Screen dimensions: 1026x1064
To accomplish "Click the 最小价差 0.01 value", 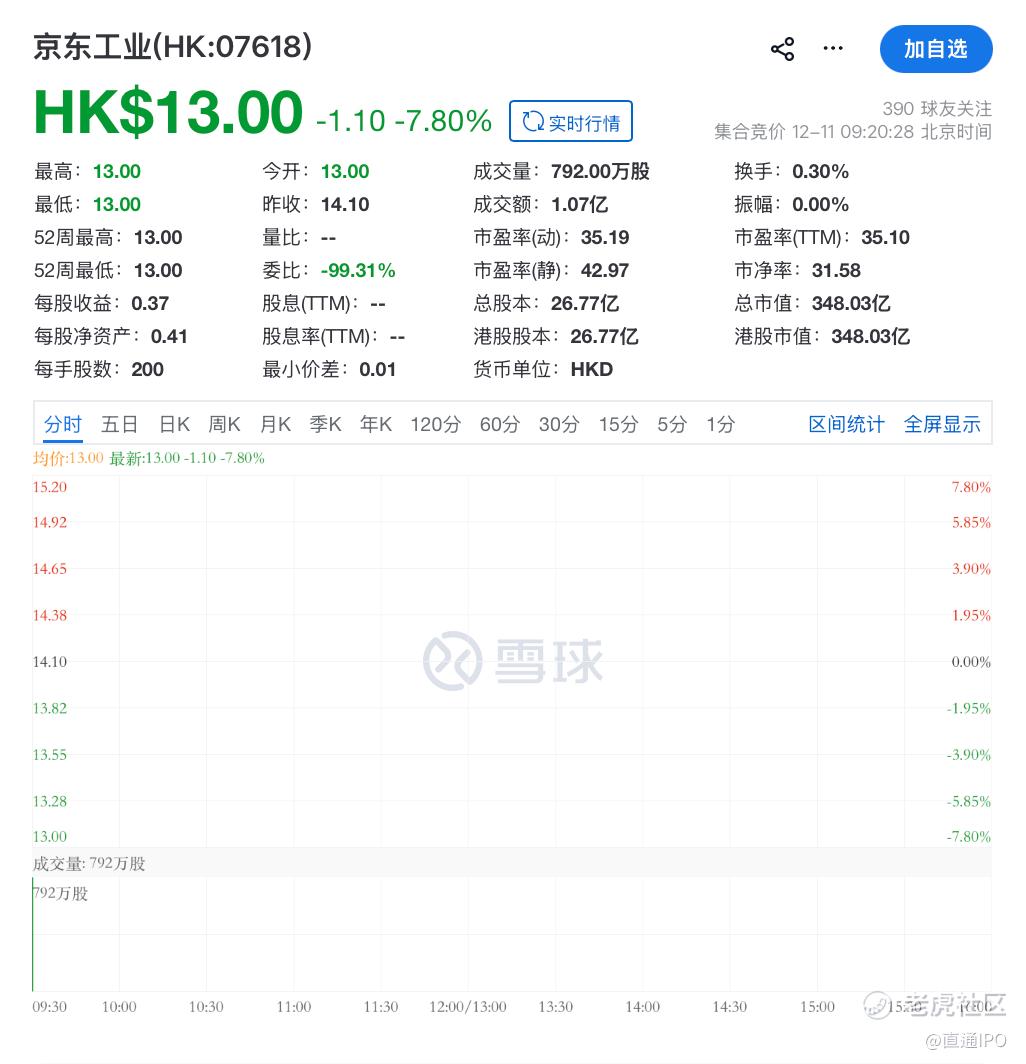I will click(x=377, y=369).
